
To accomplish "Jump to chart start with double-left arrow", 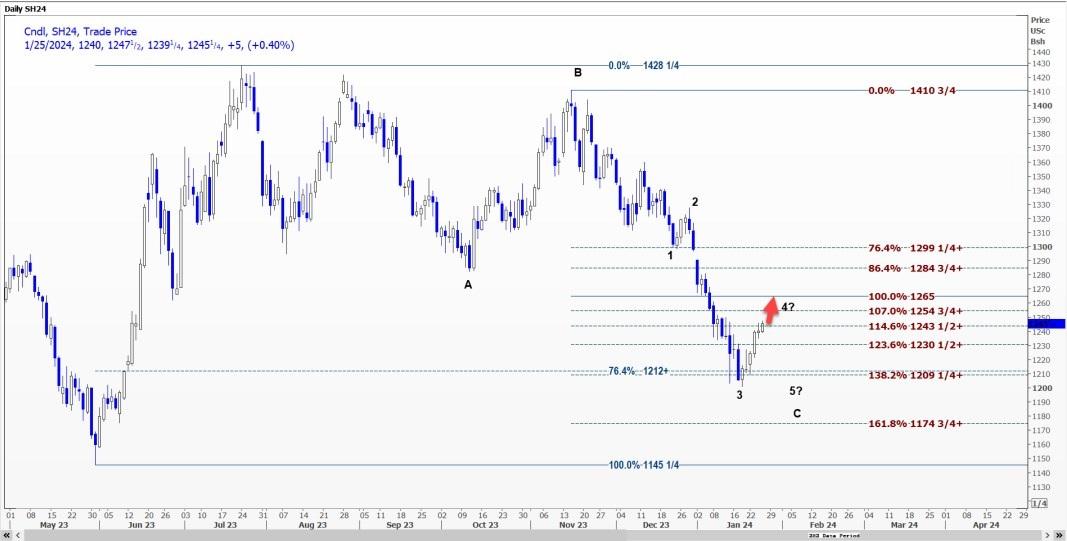I will (7, 536).
